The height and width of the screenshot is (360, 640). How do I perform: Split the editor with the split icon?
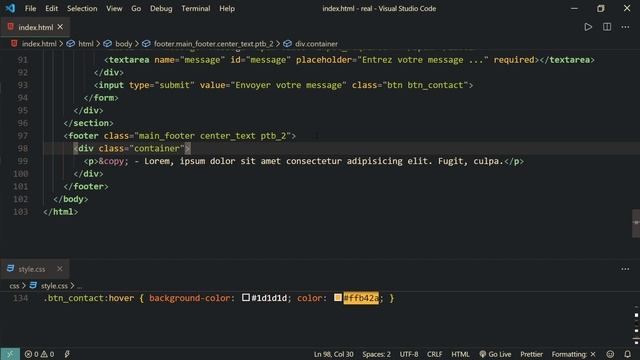pos(607,27)
